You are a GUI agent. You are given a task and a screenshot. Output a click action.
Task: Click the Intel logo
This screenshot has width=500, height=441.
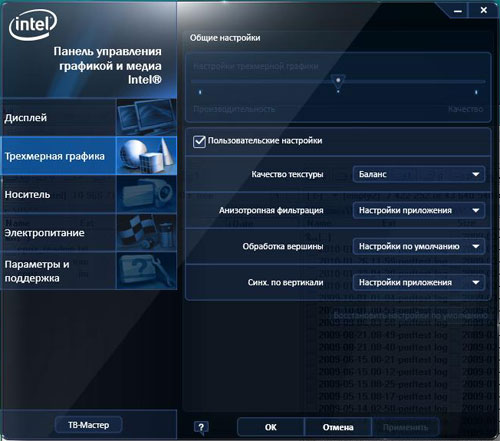click(33, 24)
